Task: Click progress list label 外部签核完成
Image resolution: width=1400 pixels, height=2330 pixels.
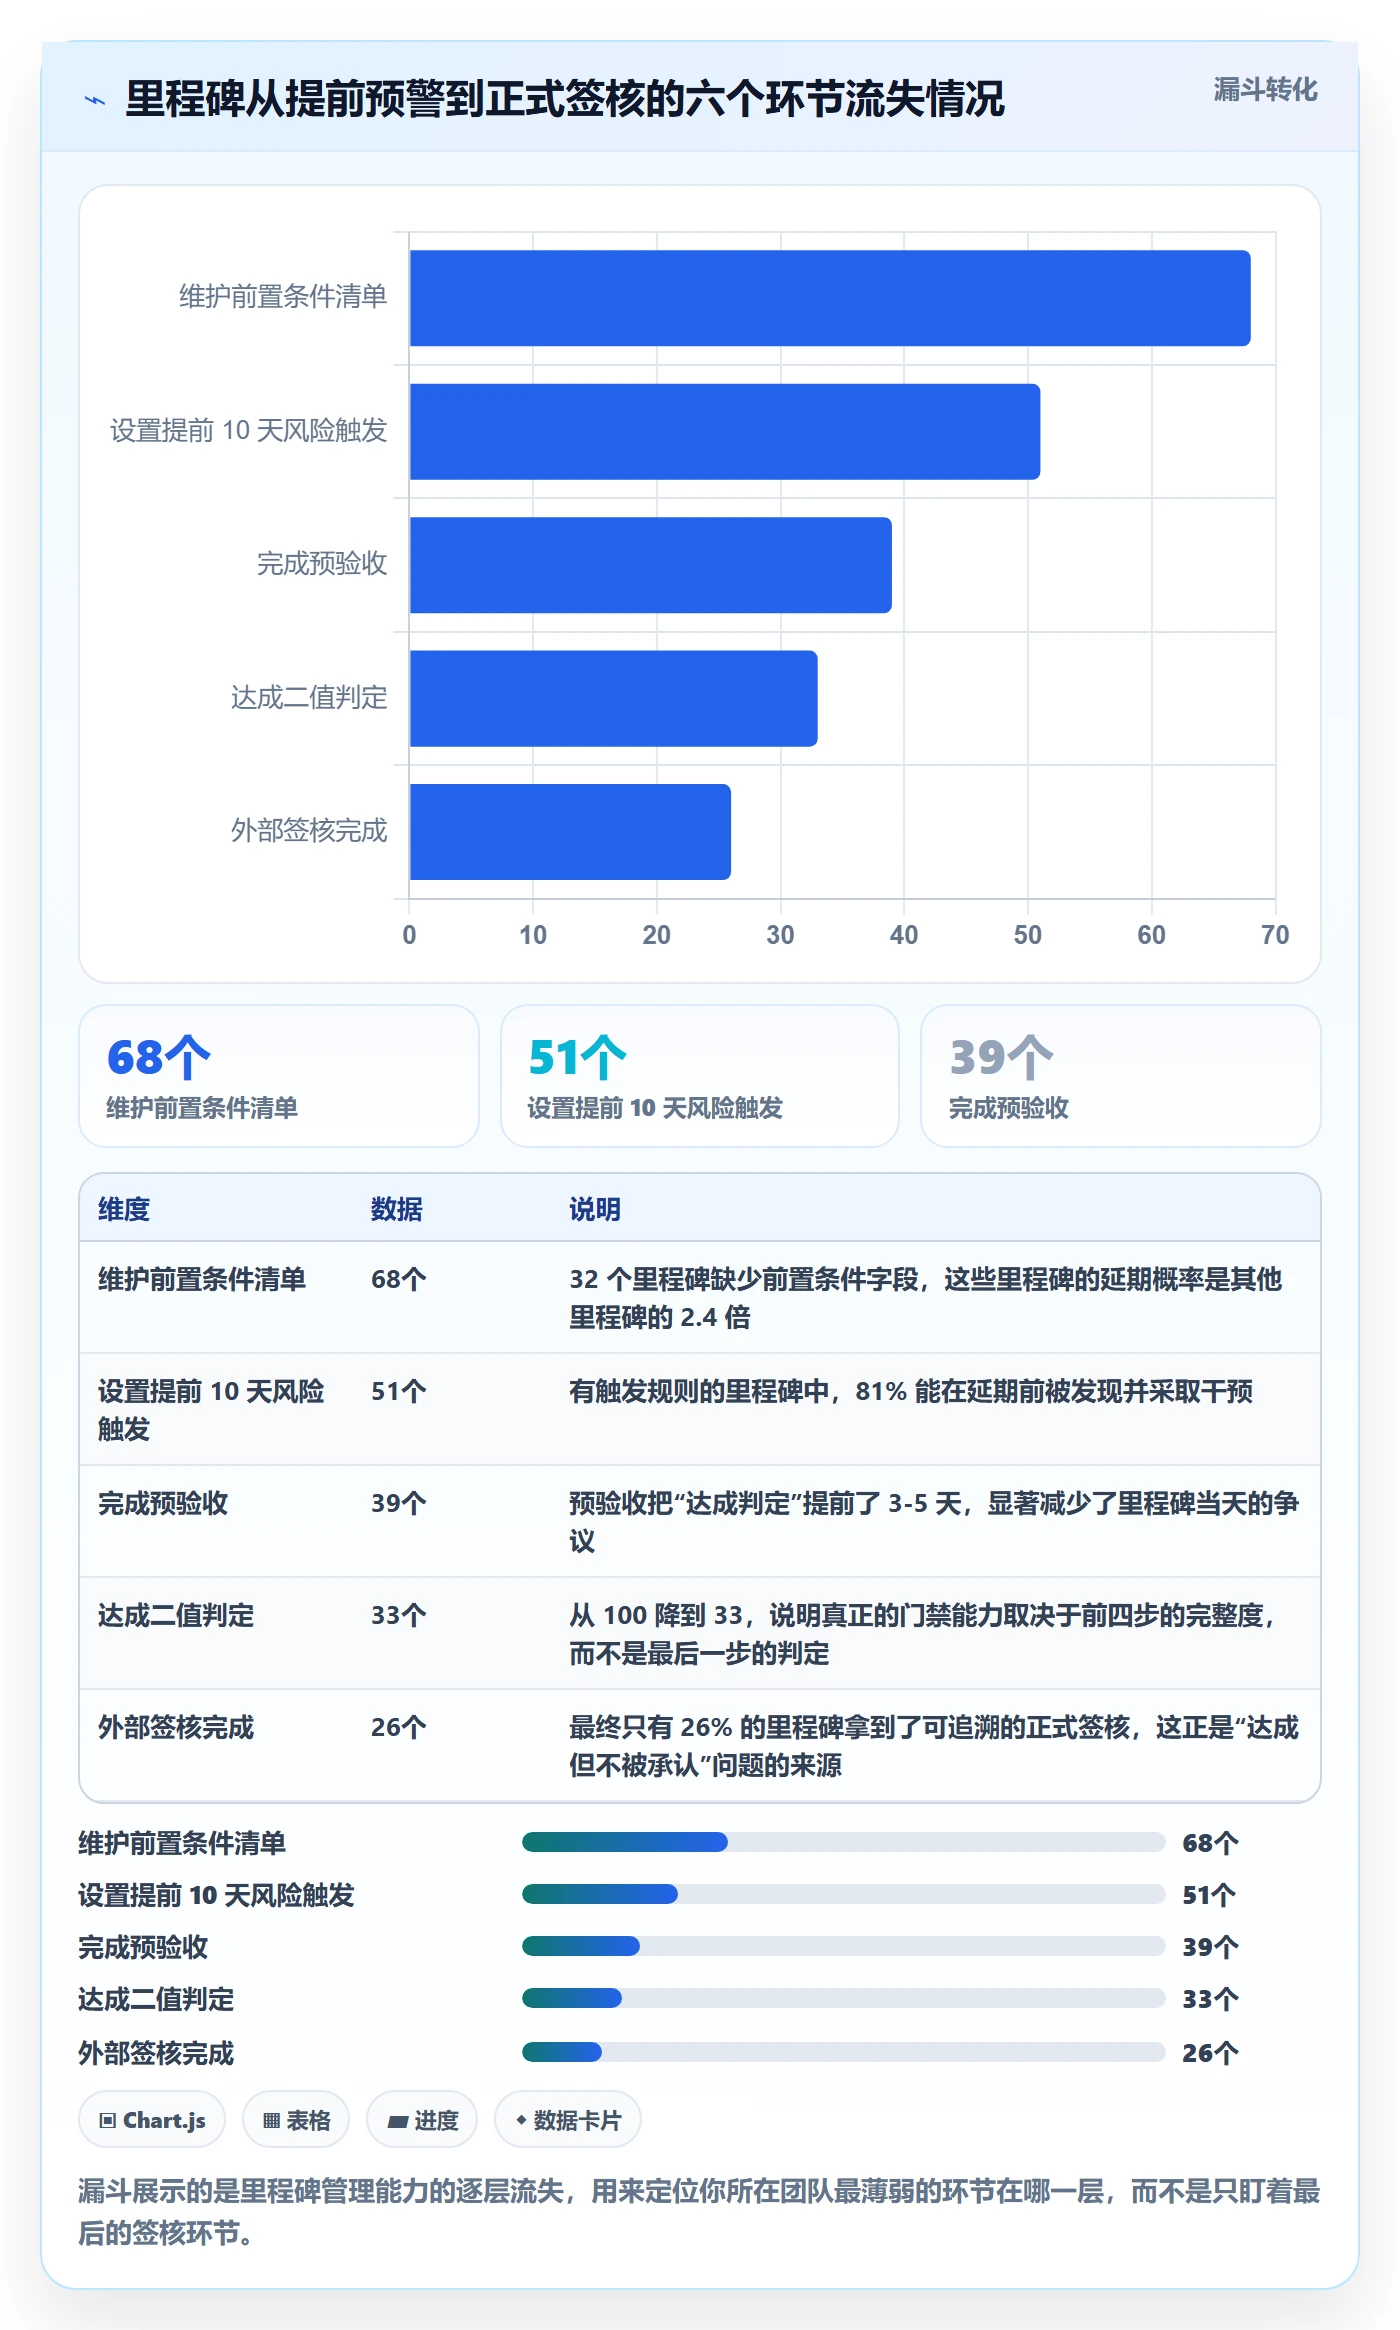Action: coord(157,2053)
